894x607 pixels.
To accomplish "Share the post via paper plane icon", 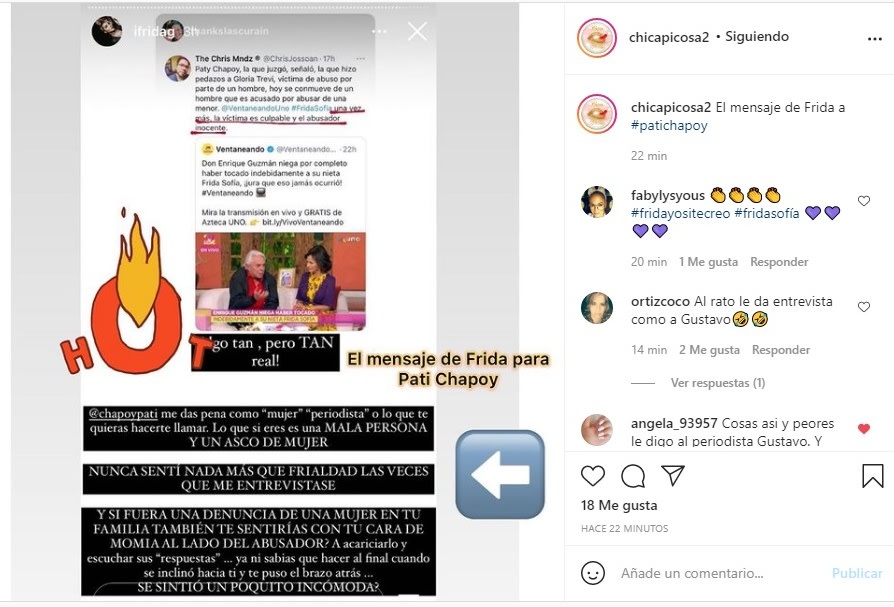I will 673,475.
